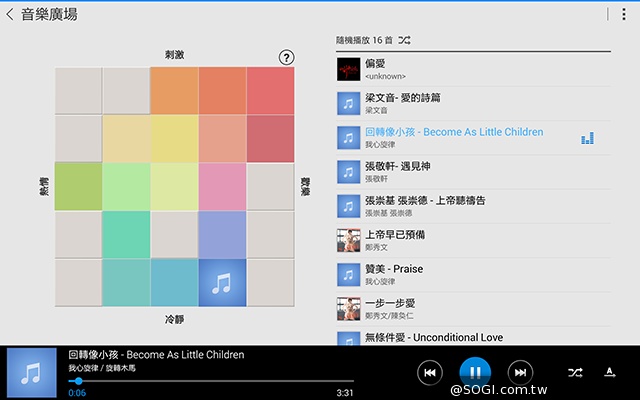The height and width of the screenshot is (400, 640).
Task: Play 上帝早已預備
Action: coord(473,240)
